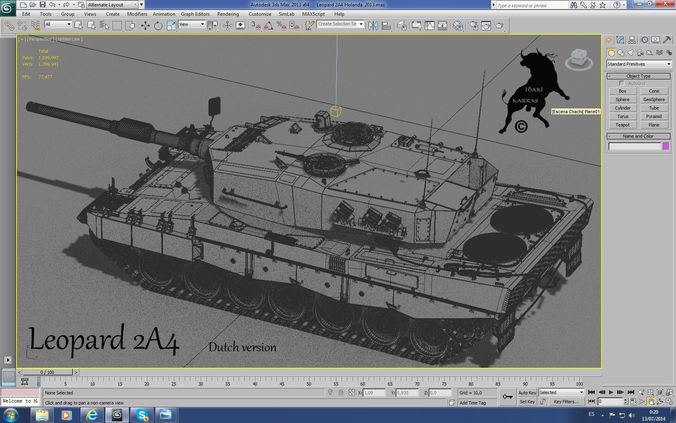Click the New Scene icon in the quick access toolbar

point(23,5)
